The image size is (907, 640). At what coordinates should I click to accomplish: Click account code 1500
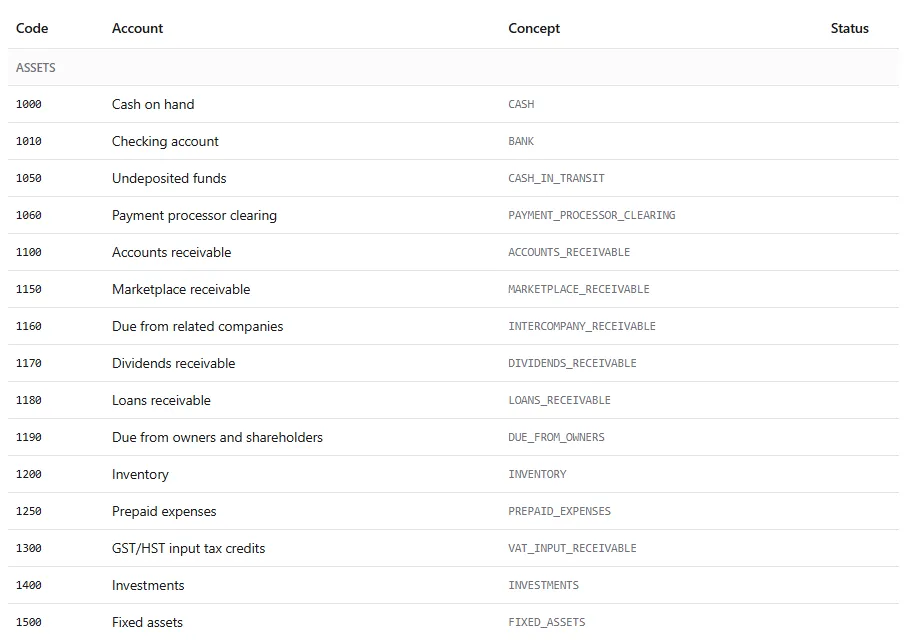[28, 623]
